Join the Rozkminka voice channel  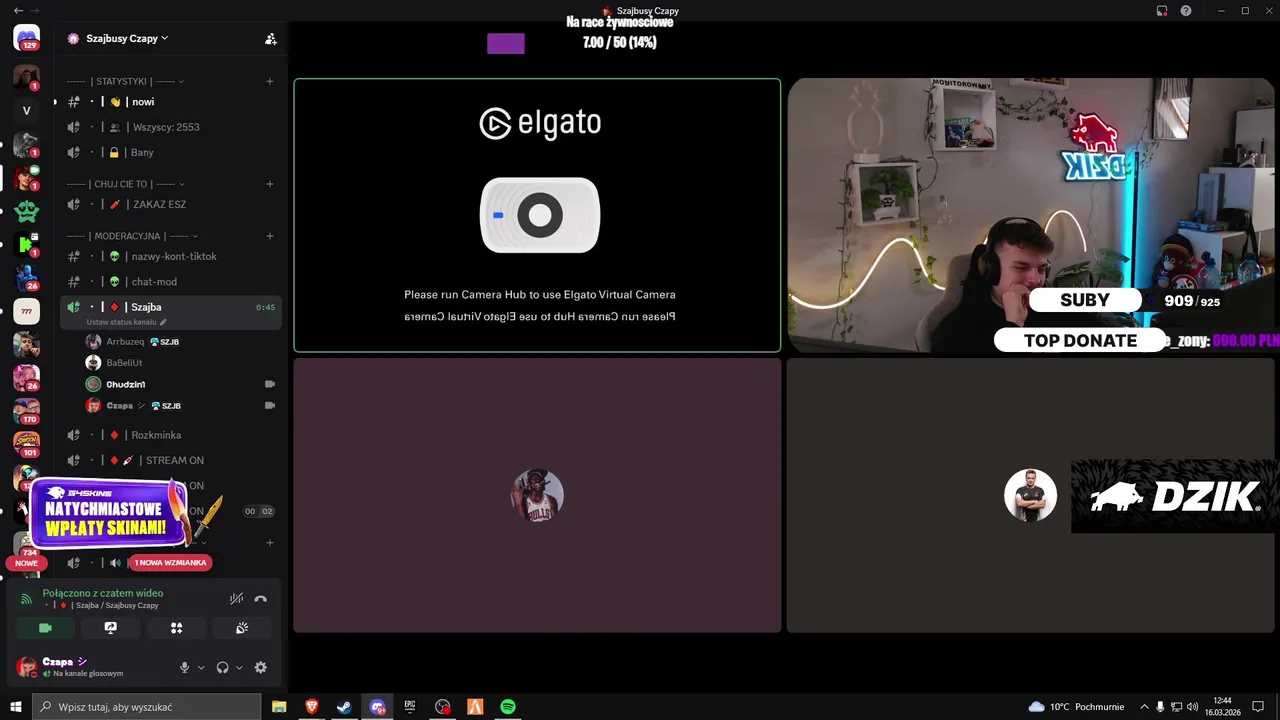coord(171,435)
